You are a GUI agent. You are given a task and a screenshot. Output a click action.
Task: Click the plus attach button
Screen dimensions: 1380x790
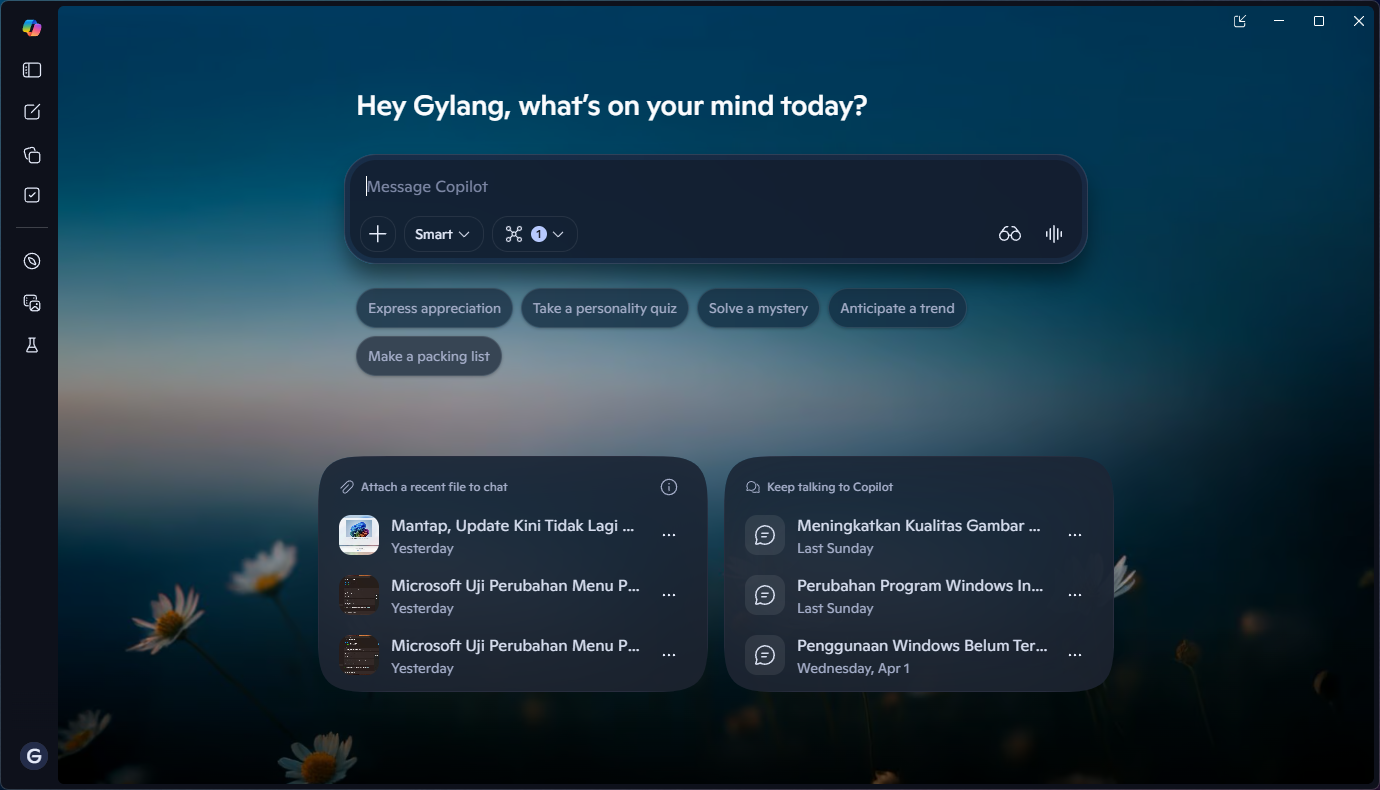(377, 234)
